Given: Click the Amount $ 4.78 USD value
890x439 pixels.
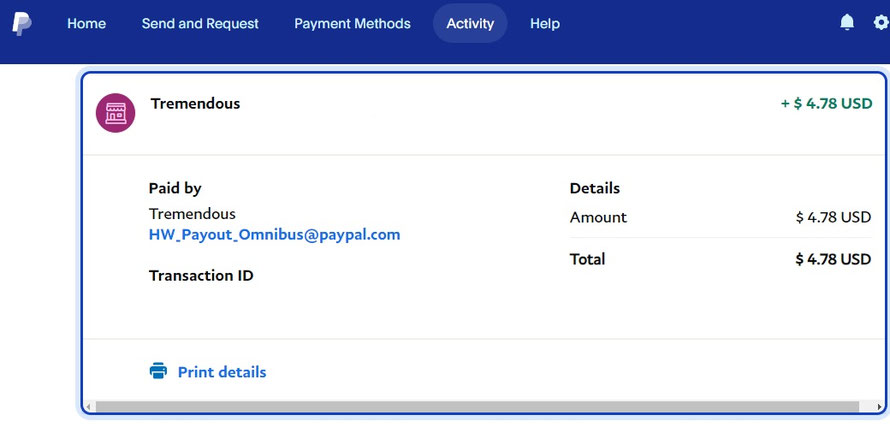Looking at the screenshot, I should tap(833, 218).
